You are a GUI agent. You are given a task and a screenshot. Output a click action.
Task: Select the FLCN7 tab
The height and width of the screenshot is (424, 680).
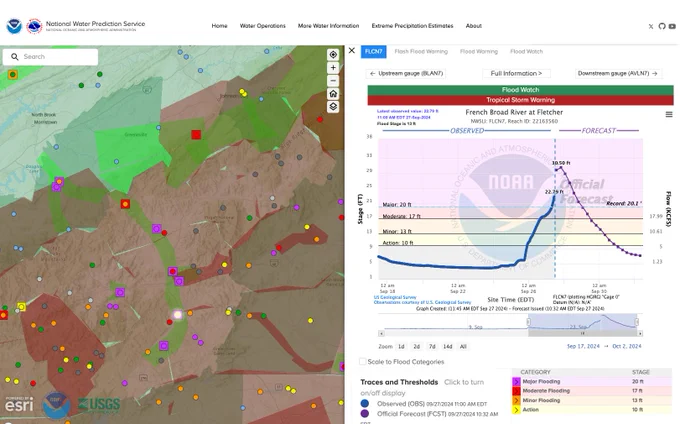coord(373,52)
